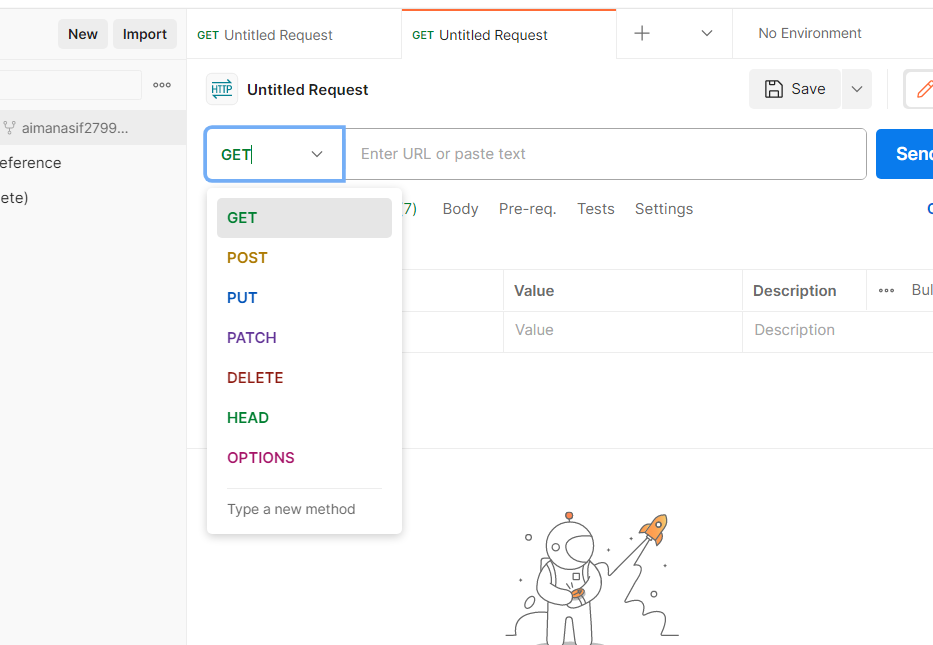The height and width of the screenshot is (645, 933).
Task: Open the Tests tab
Action: pyautogui.click(x=595, y=209)
